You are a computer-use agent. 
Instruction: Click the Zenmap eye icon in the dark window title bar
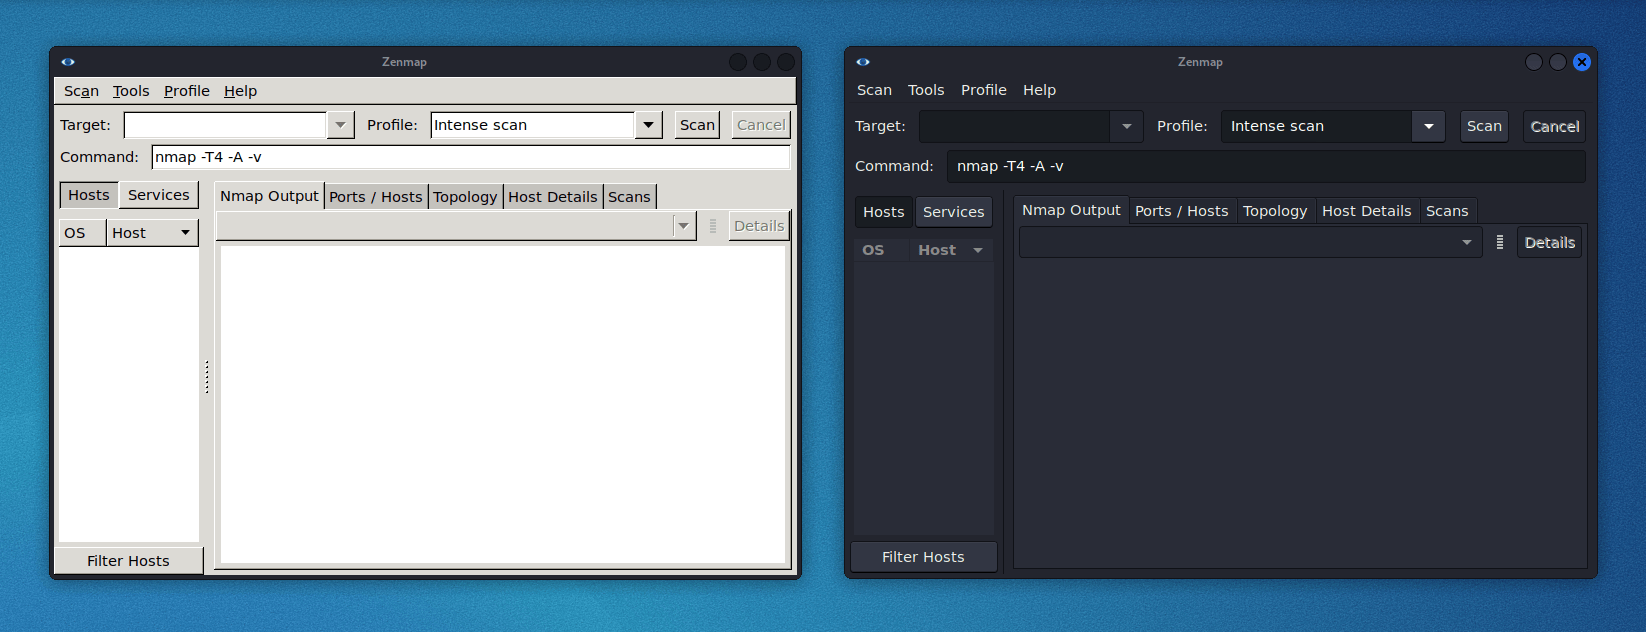(863, 62)
